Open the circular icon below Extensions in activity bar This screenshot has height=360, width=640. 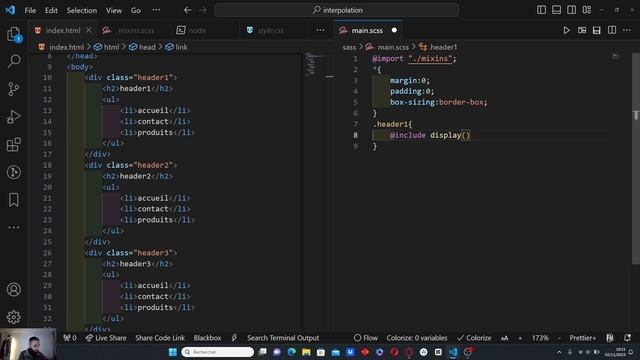(14, 172)
